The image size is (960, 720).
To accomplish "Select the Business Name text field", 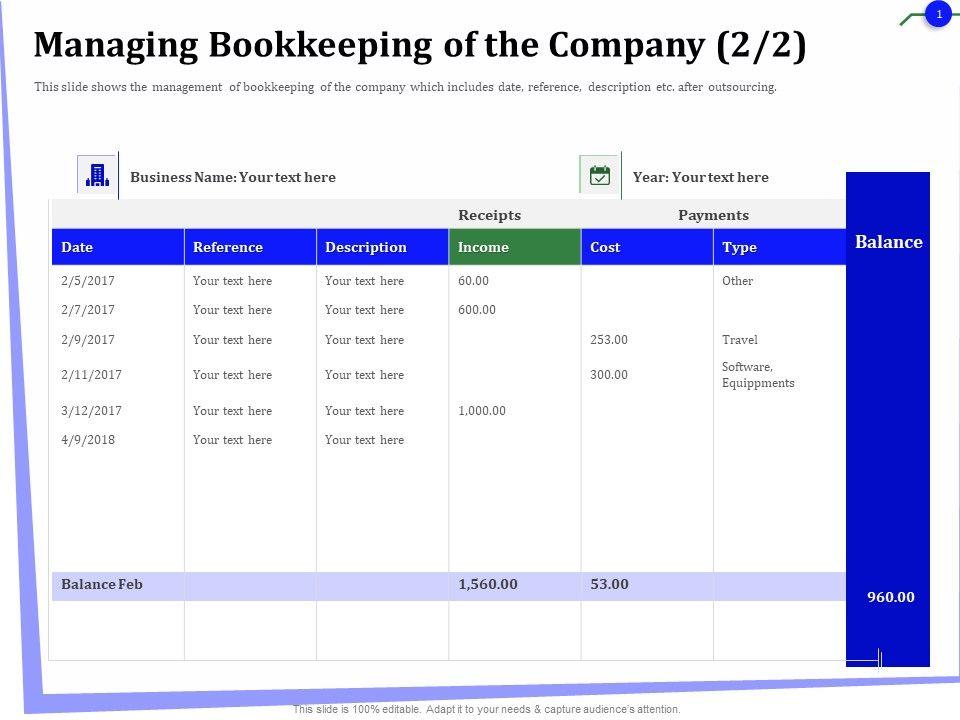I will tap(233, 177).
